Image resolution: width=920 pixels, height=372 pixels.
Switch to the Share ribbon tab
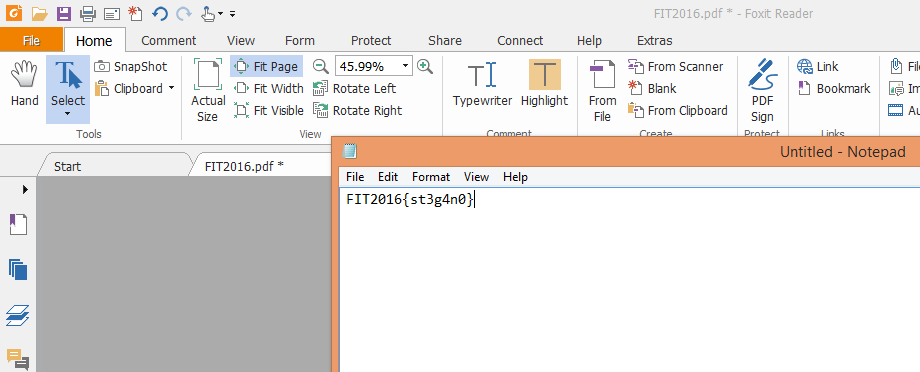point(445,40)
